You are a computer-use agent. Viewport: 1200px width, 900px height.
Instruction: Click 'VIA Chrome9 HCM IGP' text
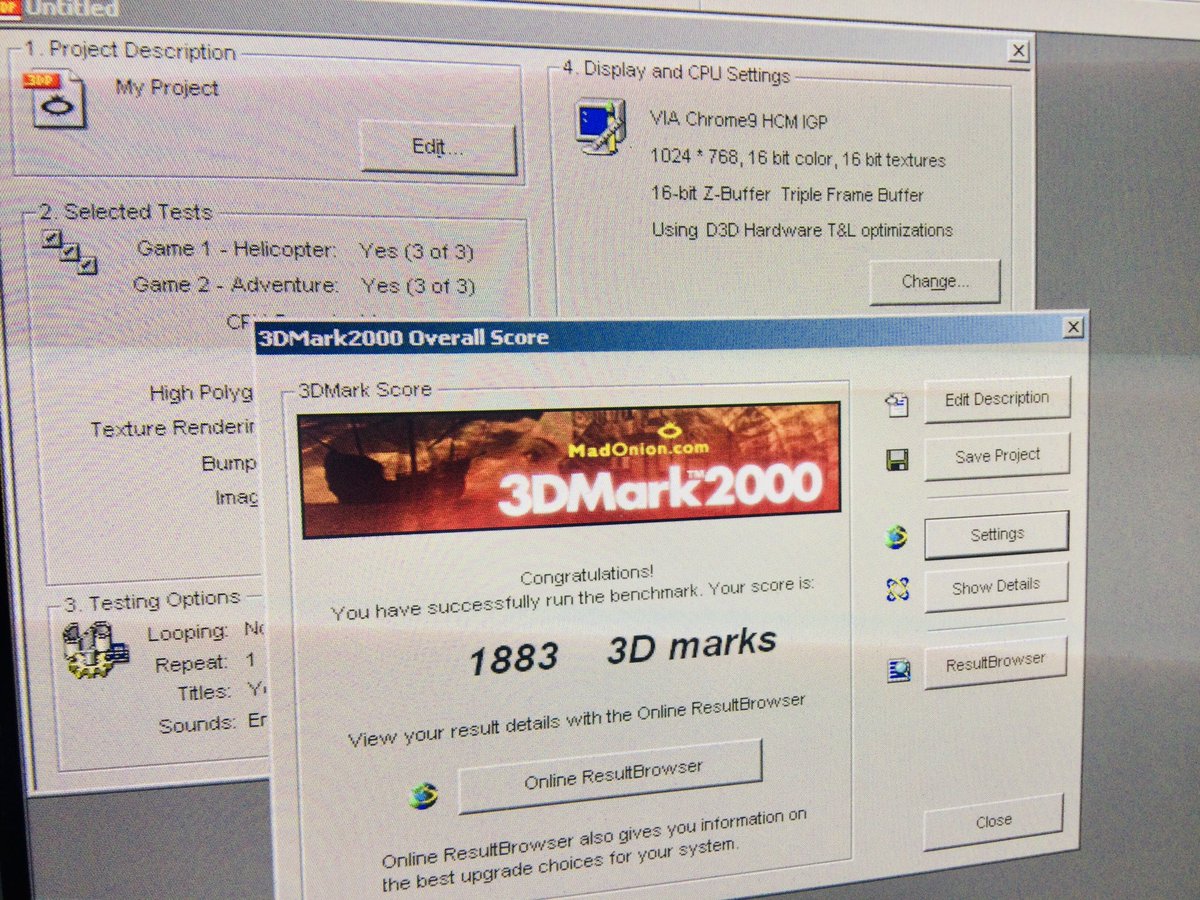738,120
